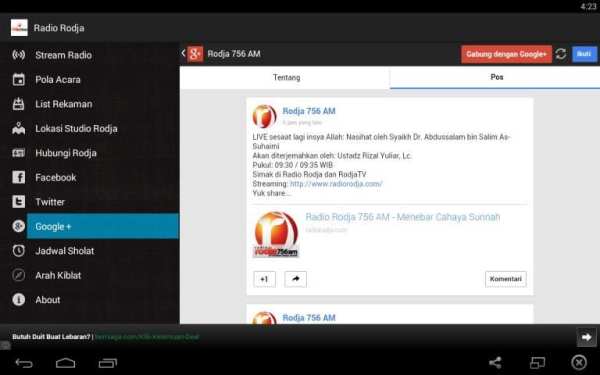Click the Komentari button
Screen dimensions: 600x375
[505, 279]
